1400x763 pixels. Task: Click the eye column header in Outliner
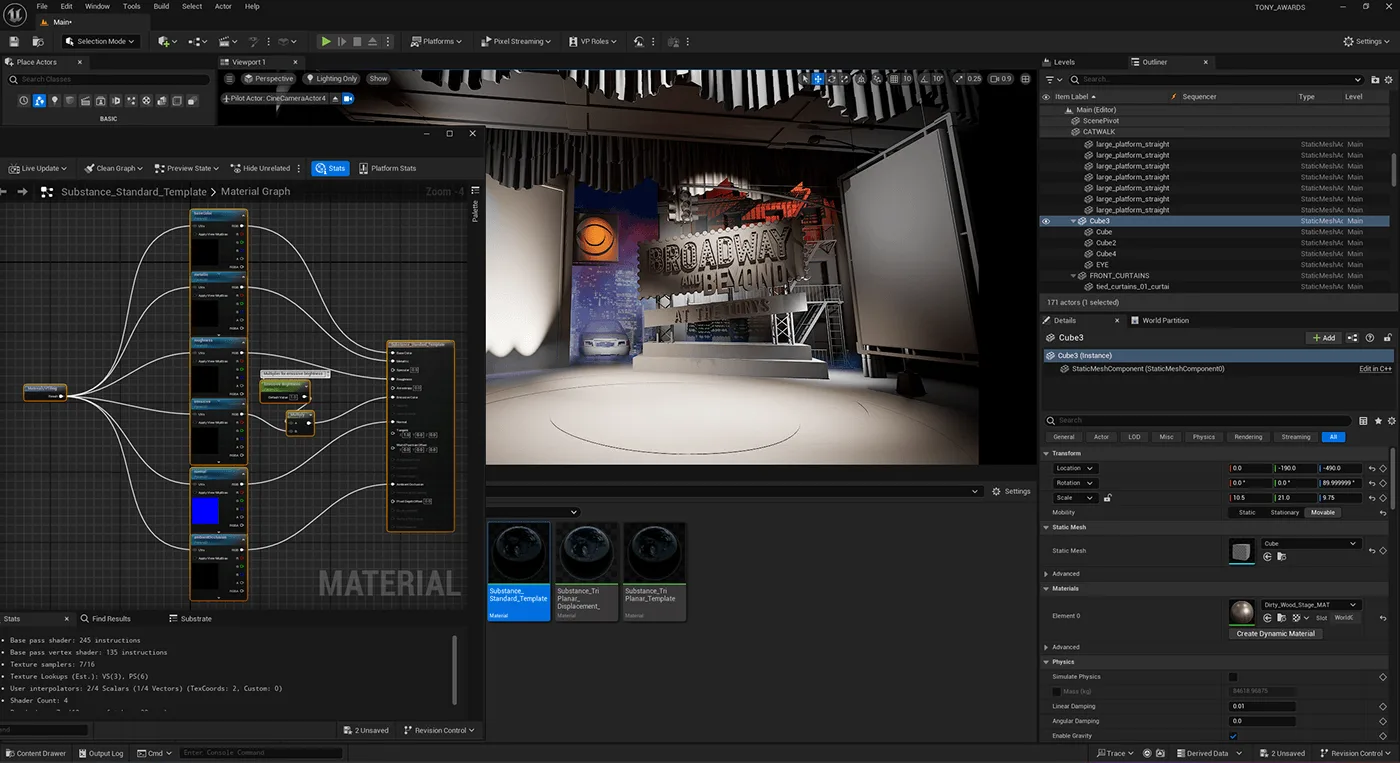1046,97
